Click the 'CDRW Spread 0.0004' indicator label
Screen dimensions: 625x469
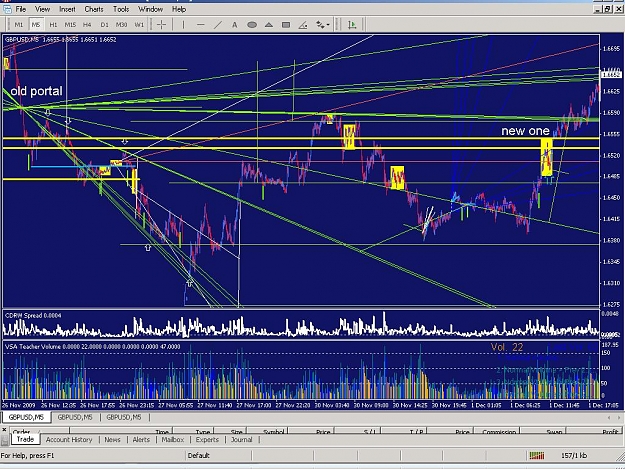pyautogui.click(x=33, y=316)
